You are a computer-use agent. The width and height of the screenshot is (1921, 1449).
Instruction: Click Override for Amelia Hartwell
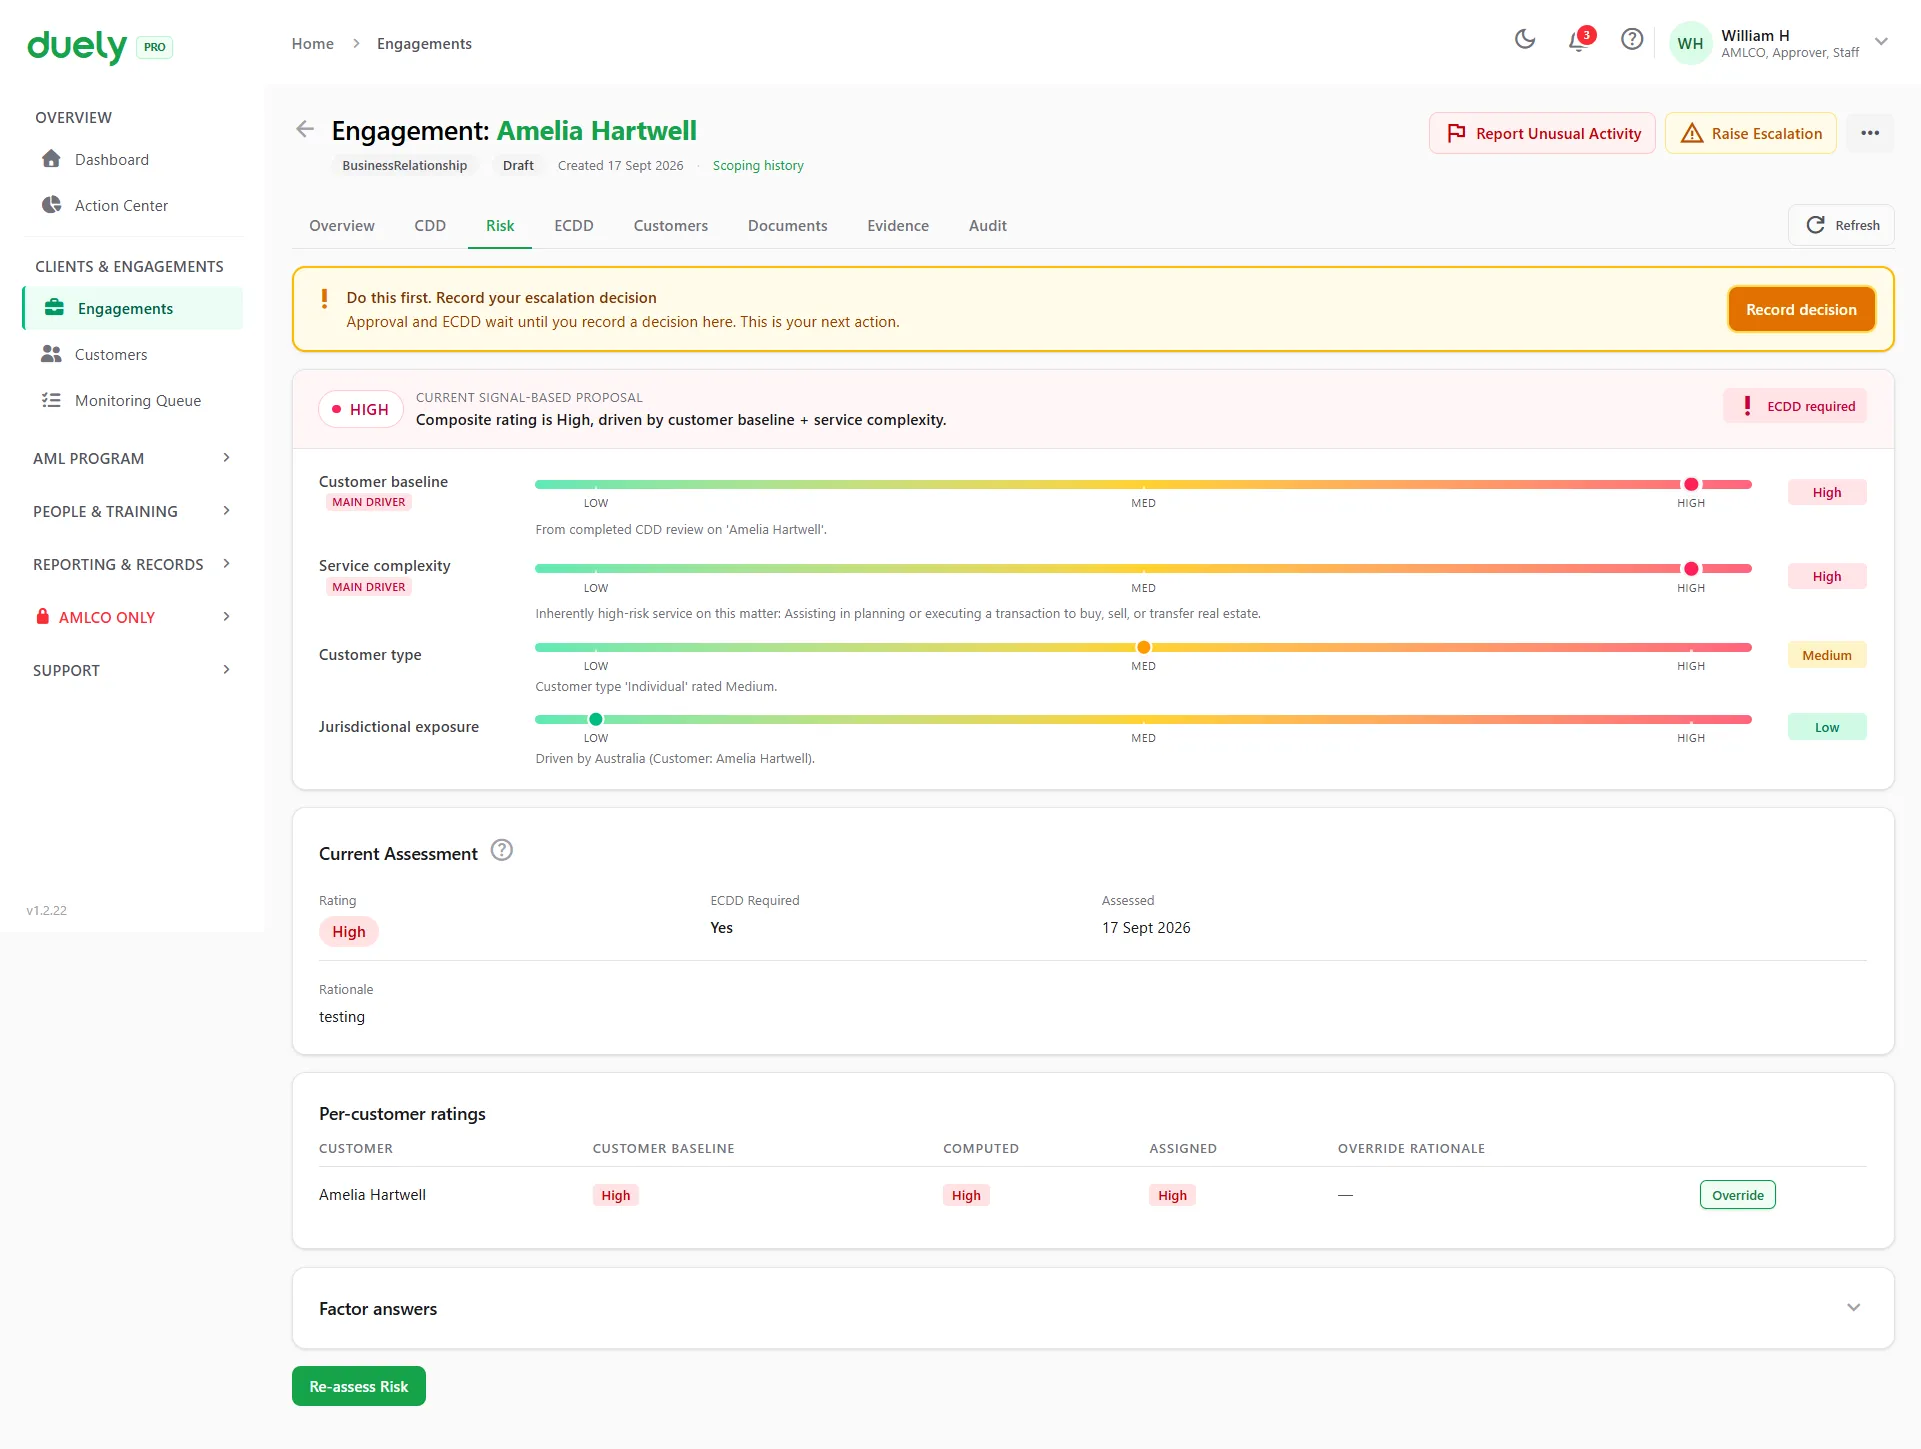click(x=1737, y=1195)
